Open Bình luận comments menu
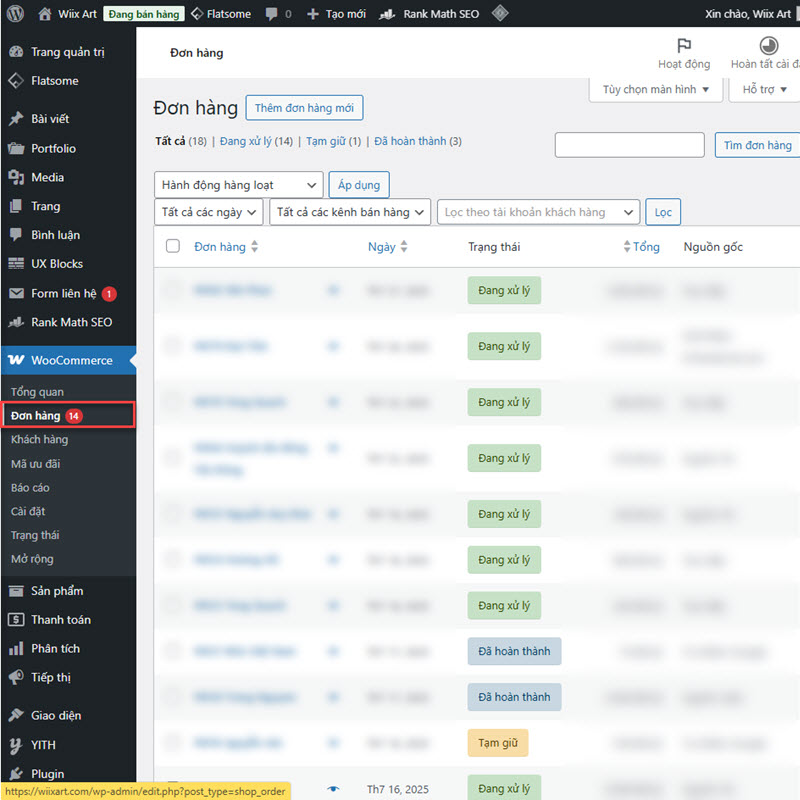 point(68,235)
